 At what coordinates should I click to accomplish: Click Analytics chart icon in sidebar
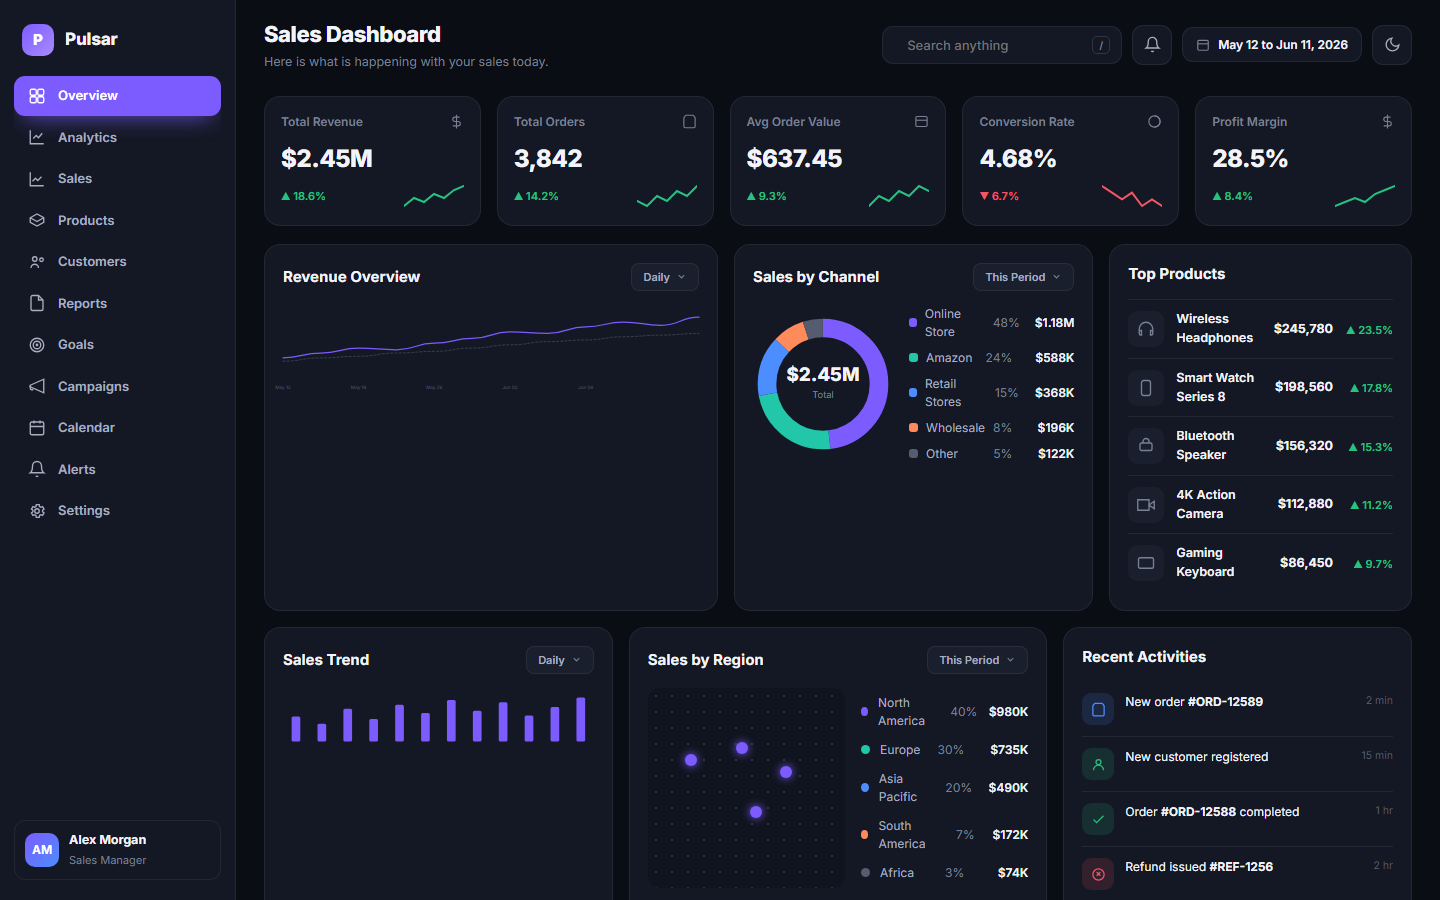tap(37, 137)
